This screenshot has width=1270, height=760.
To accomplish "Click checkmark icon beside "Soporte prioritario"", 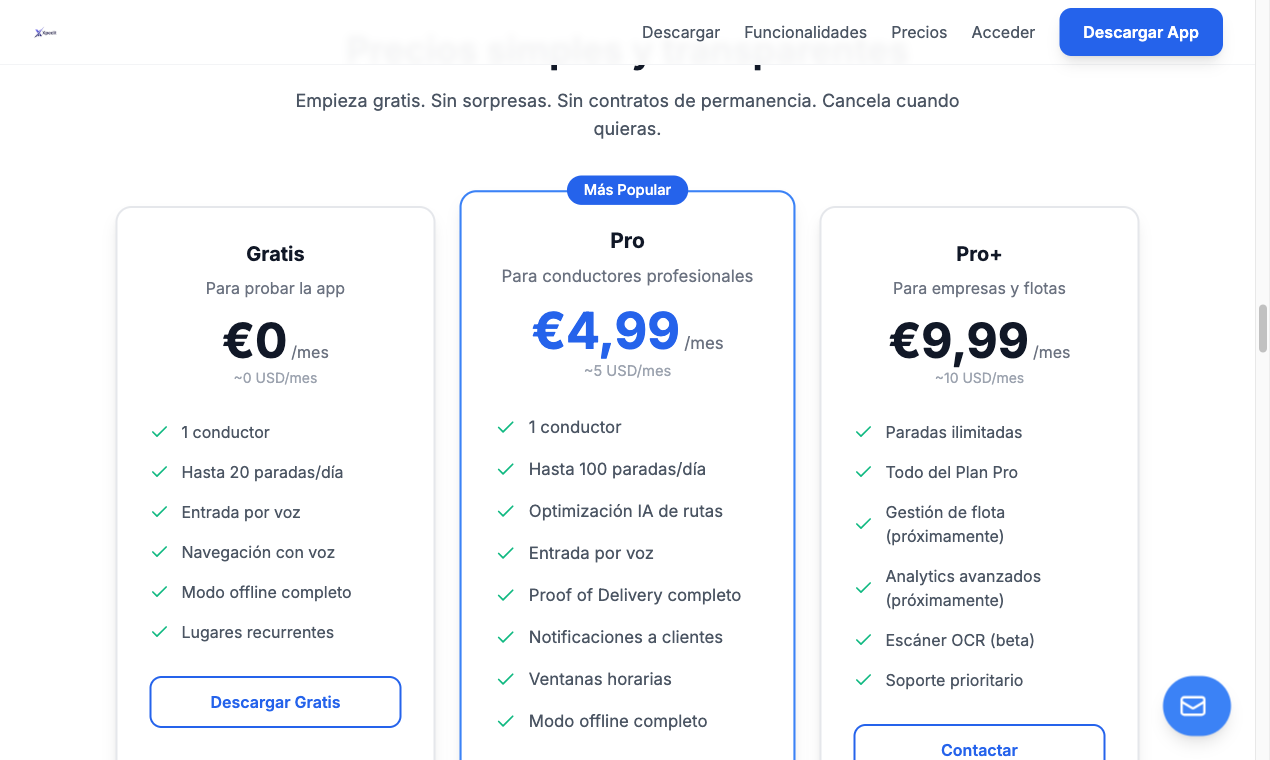I will (863, 680).
